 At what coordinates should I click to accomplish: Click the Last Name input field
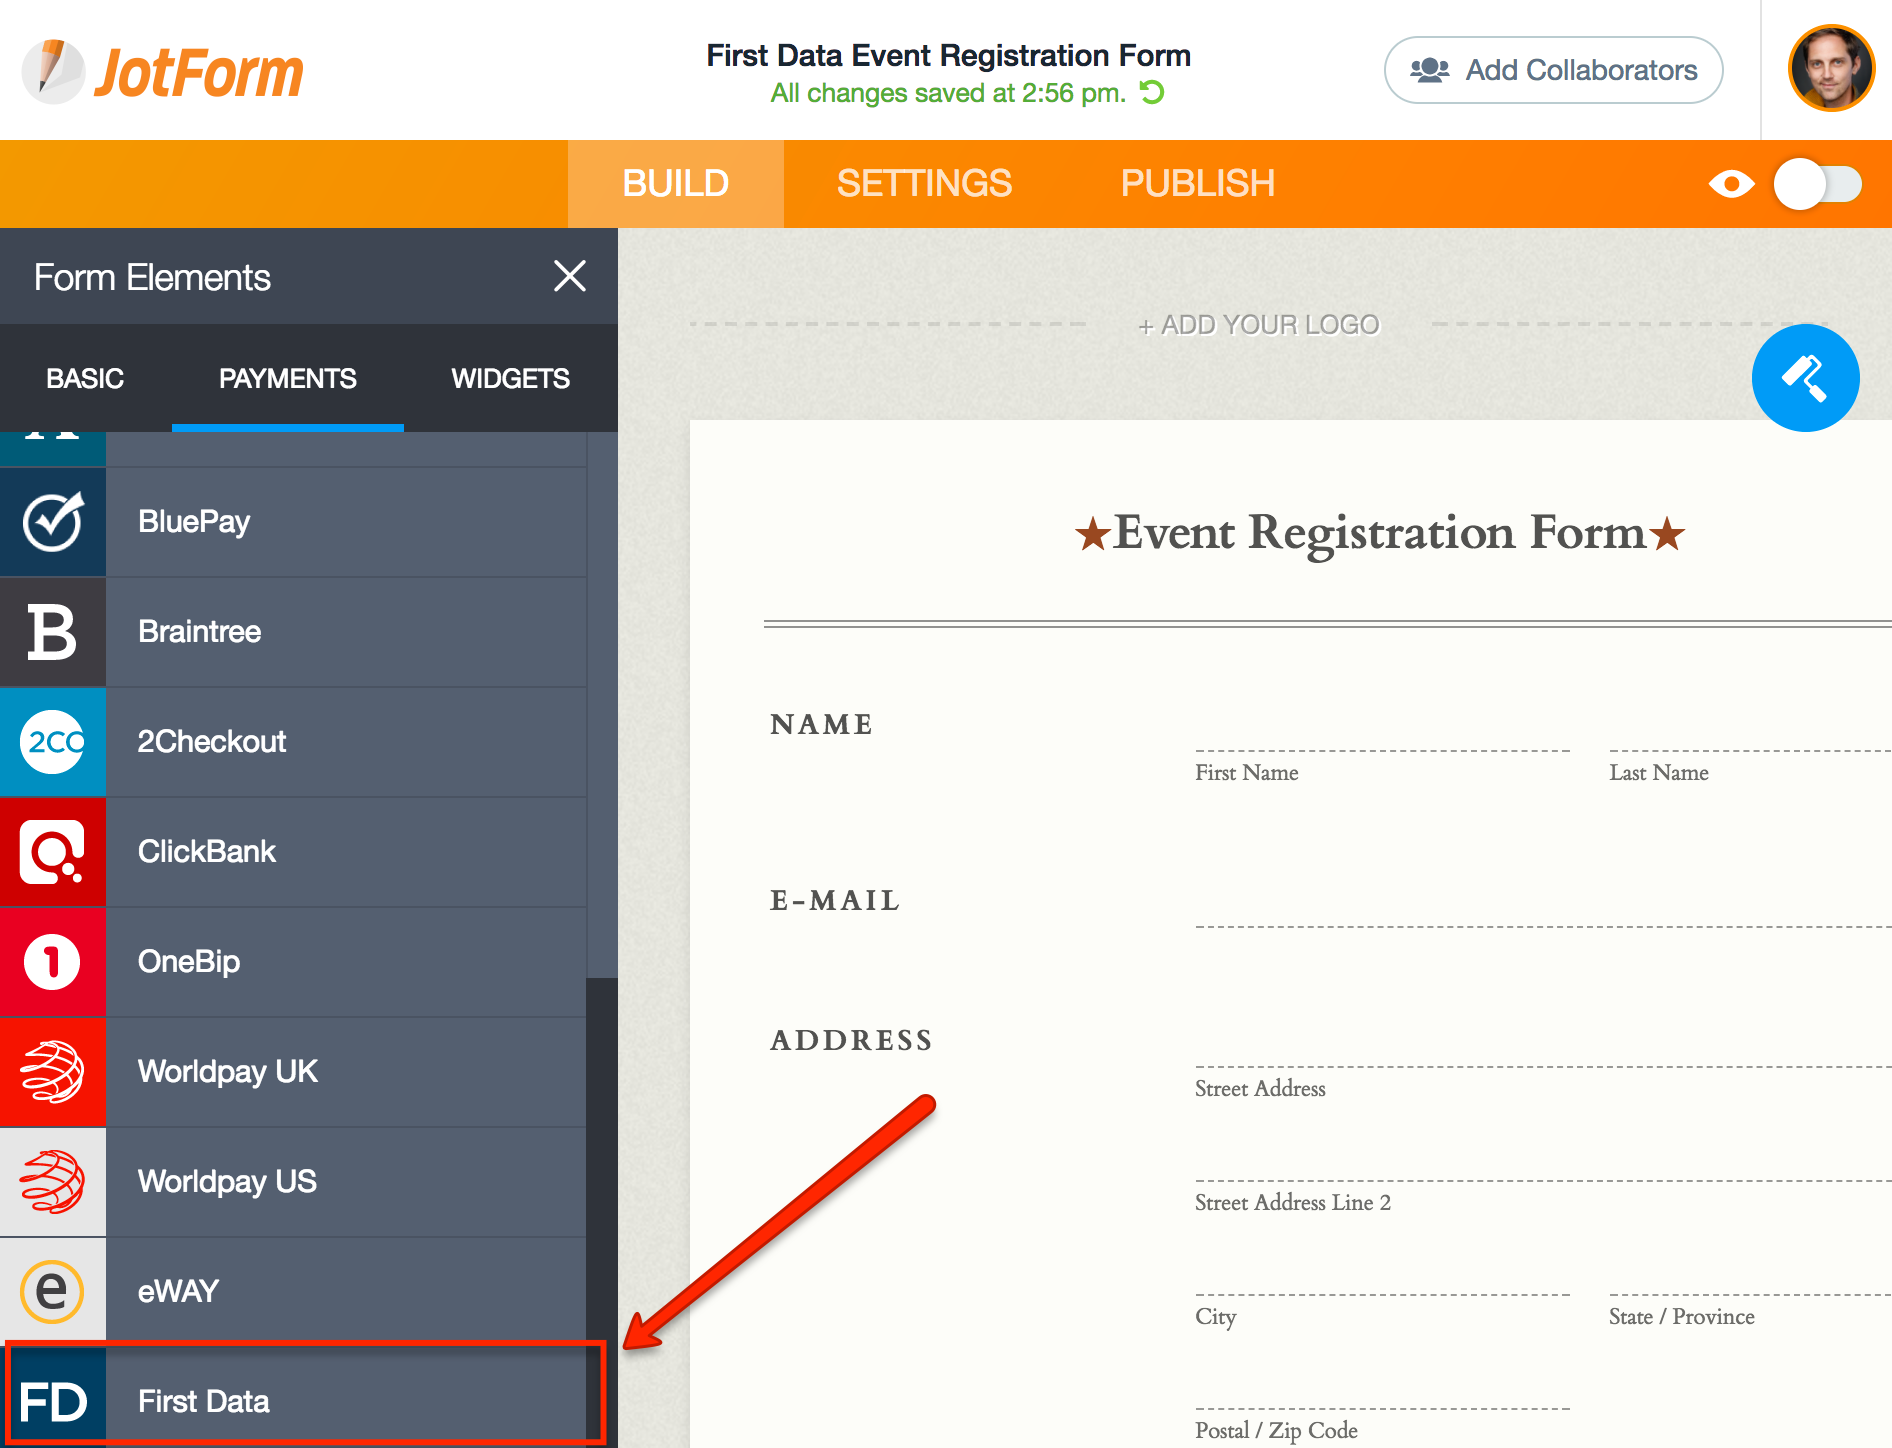tap(1750, 730)
